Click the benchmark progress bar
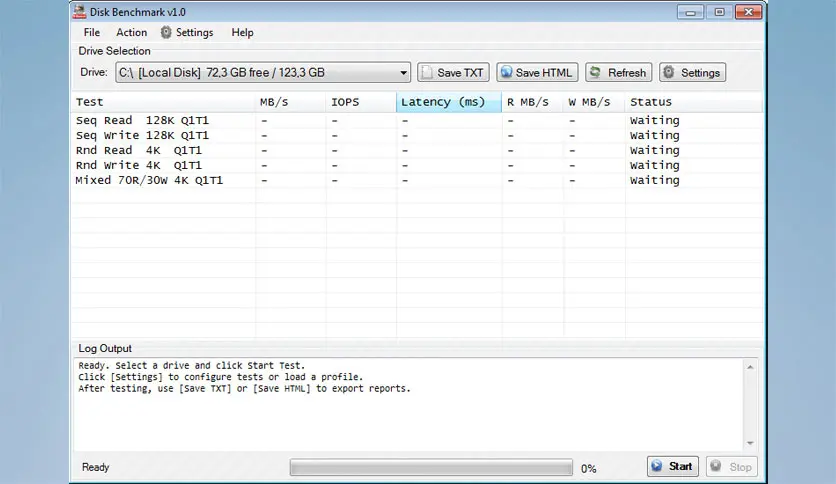 coord(431,467)
